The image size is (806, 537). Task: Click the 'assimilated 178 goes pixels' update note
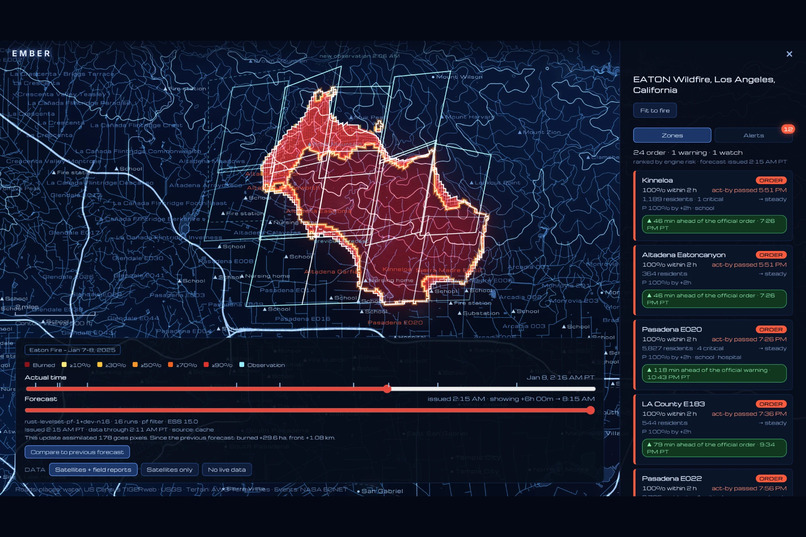click(x=180, y=438)
